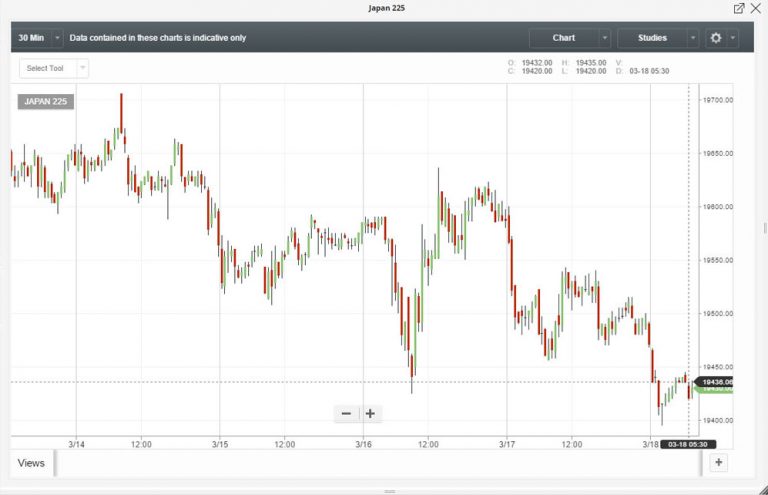Open chart in pop-out window icon
768x495 pixels.
pos(739,8)
